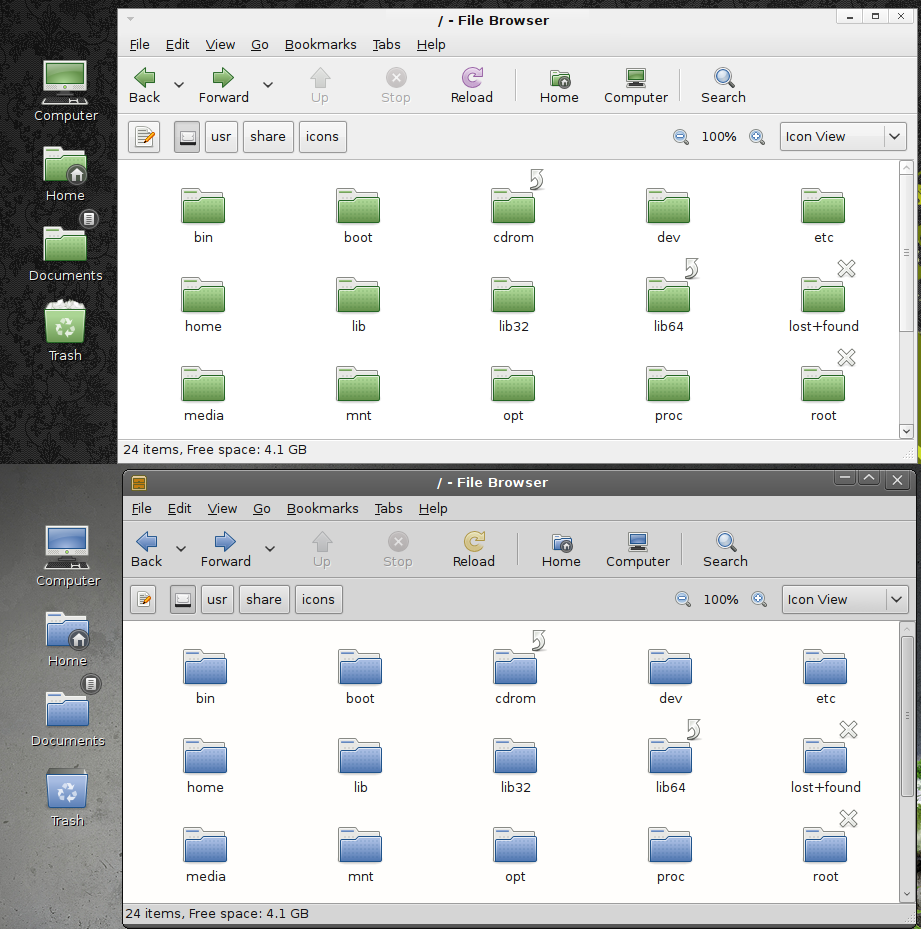Screen dimensions: 921x929
Task: Open Go menu in top File Browser
Action: coord(260,44)
